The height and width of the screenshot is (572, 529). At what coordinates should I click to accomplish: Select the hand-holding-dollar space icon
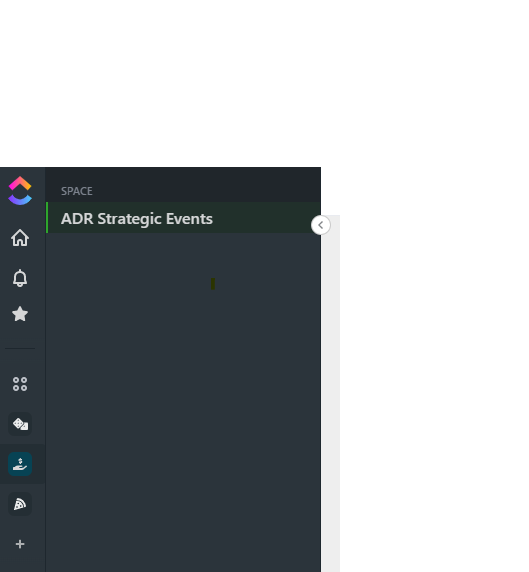pyautogui.click(x=20, y=464)
